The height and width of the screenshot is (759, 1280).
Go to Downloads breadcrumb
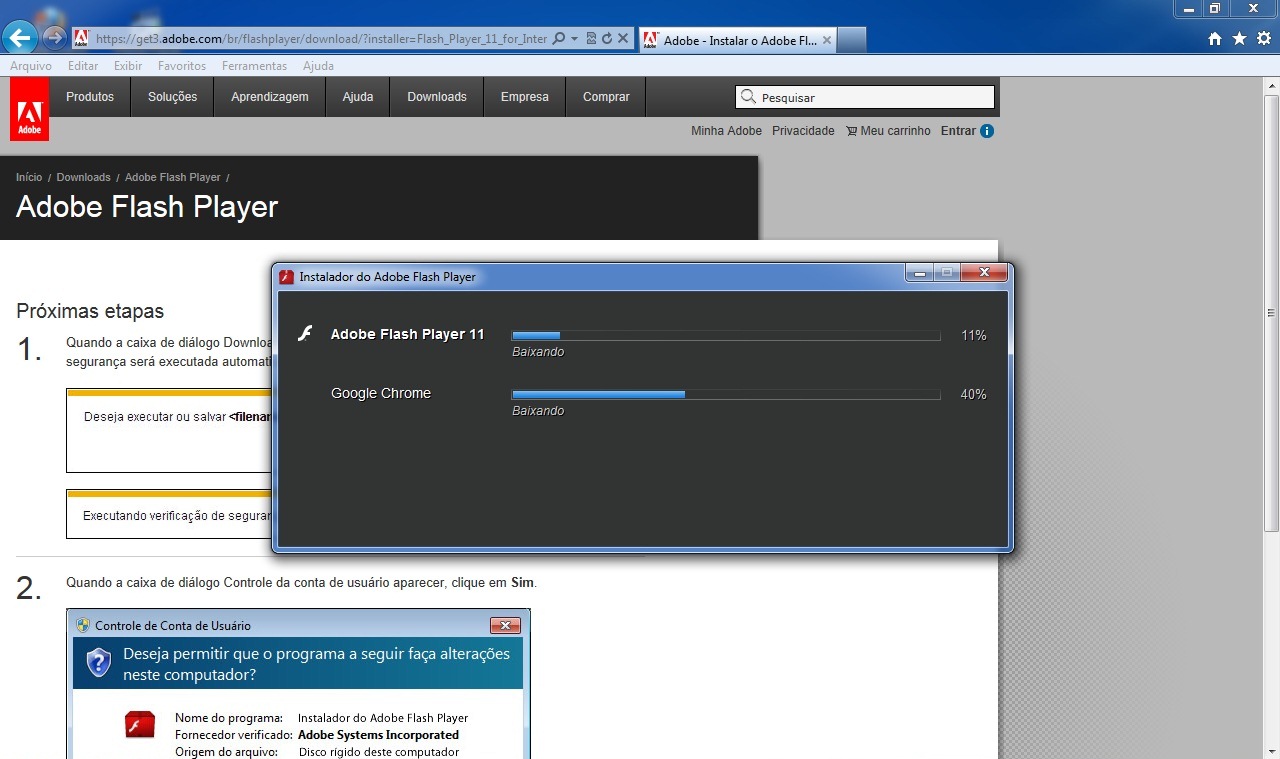click(x=83, y=177)
